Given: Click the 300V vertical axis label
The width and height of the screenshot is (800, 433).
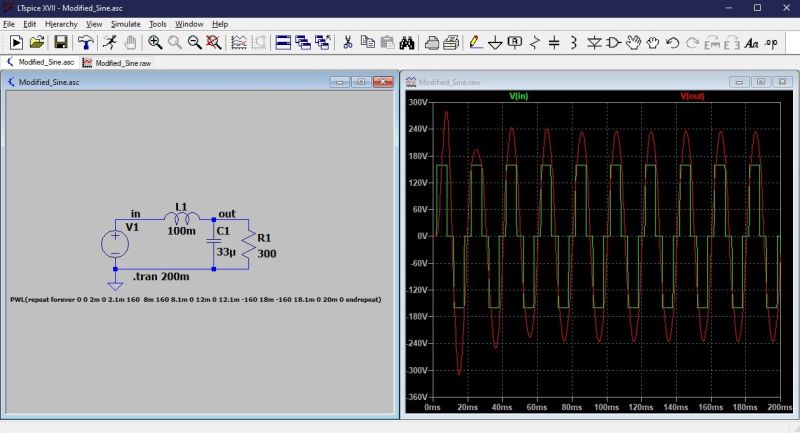Looking at the screenshot, I should pos(418,102).
